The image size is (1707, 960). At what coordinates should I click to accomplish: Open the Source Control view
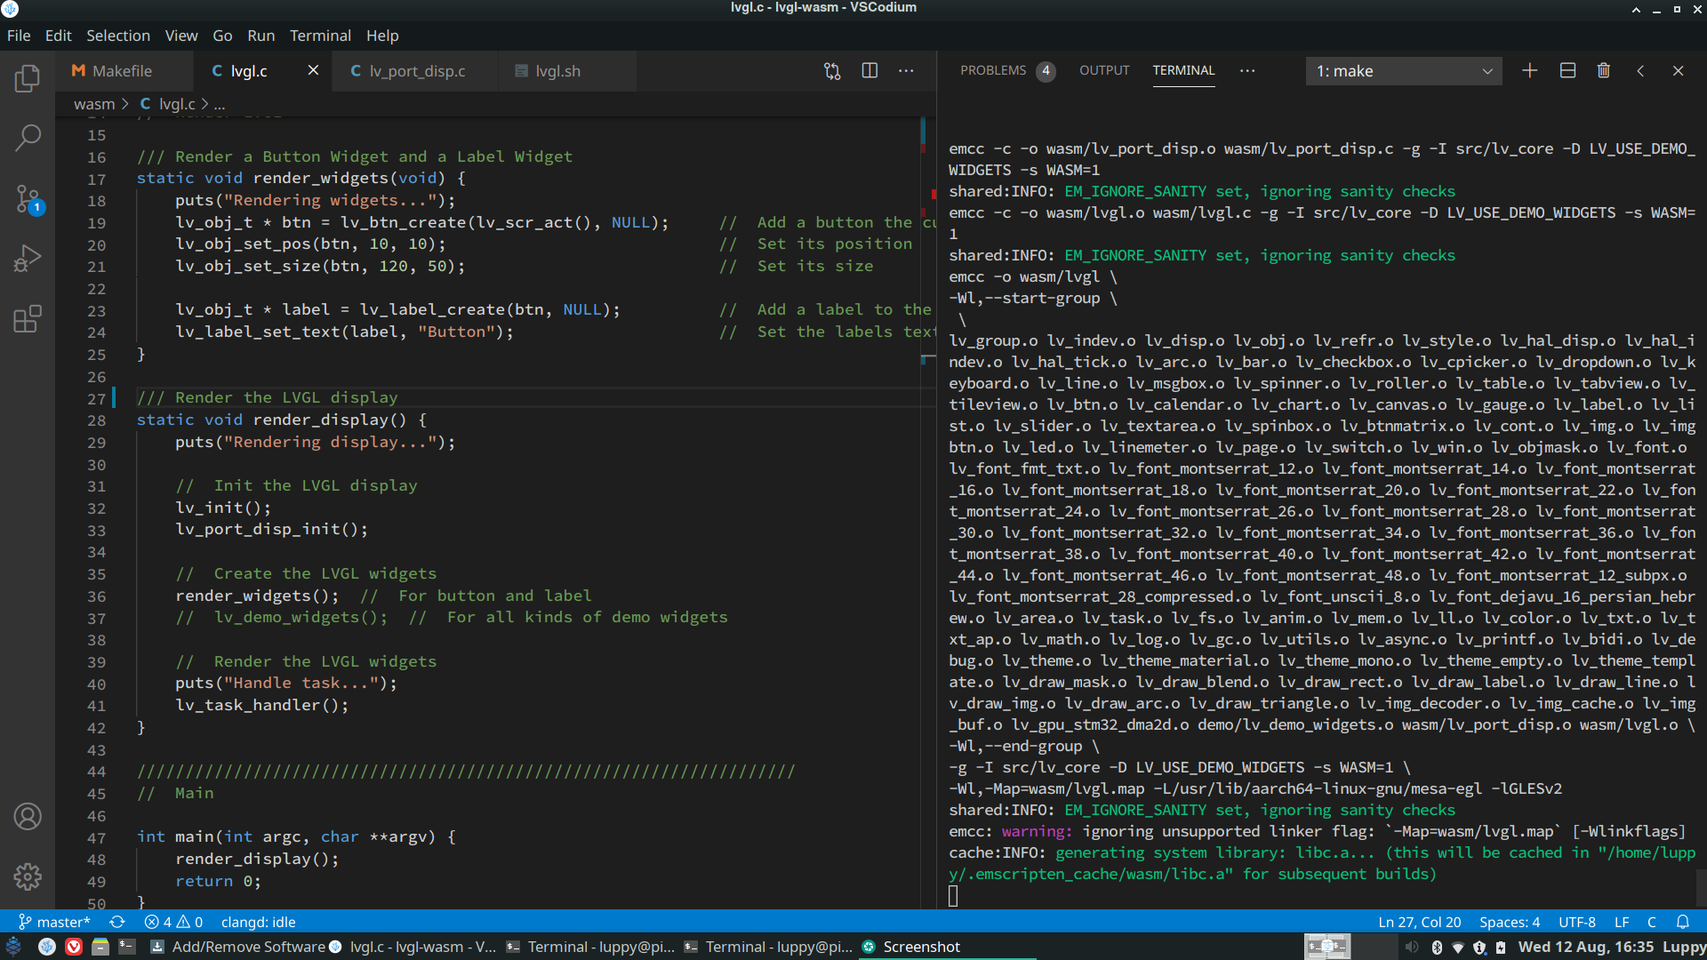[x=27, y=198]
